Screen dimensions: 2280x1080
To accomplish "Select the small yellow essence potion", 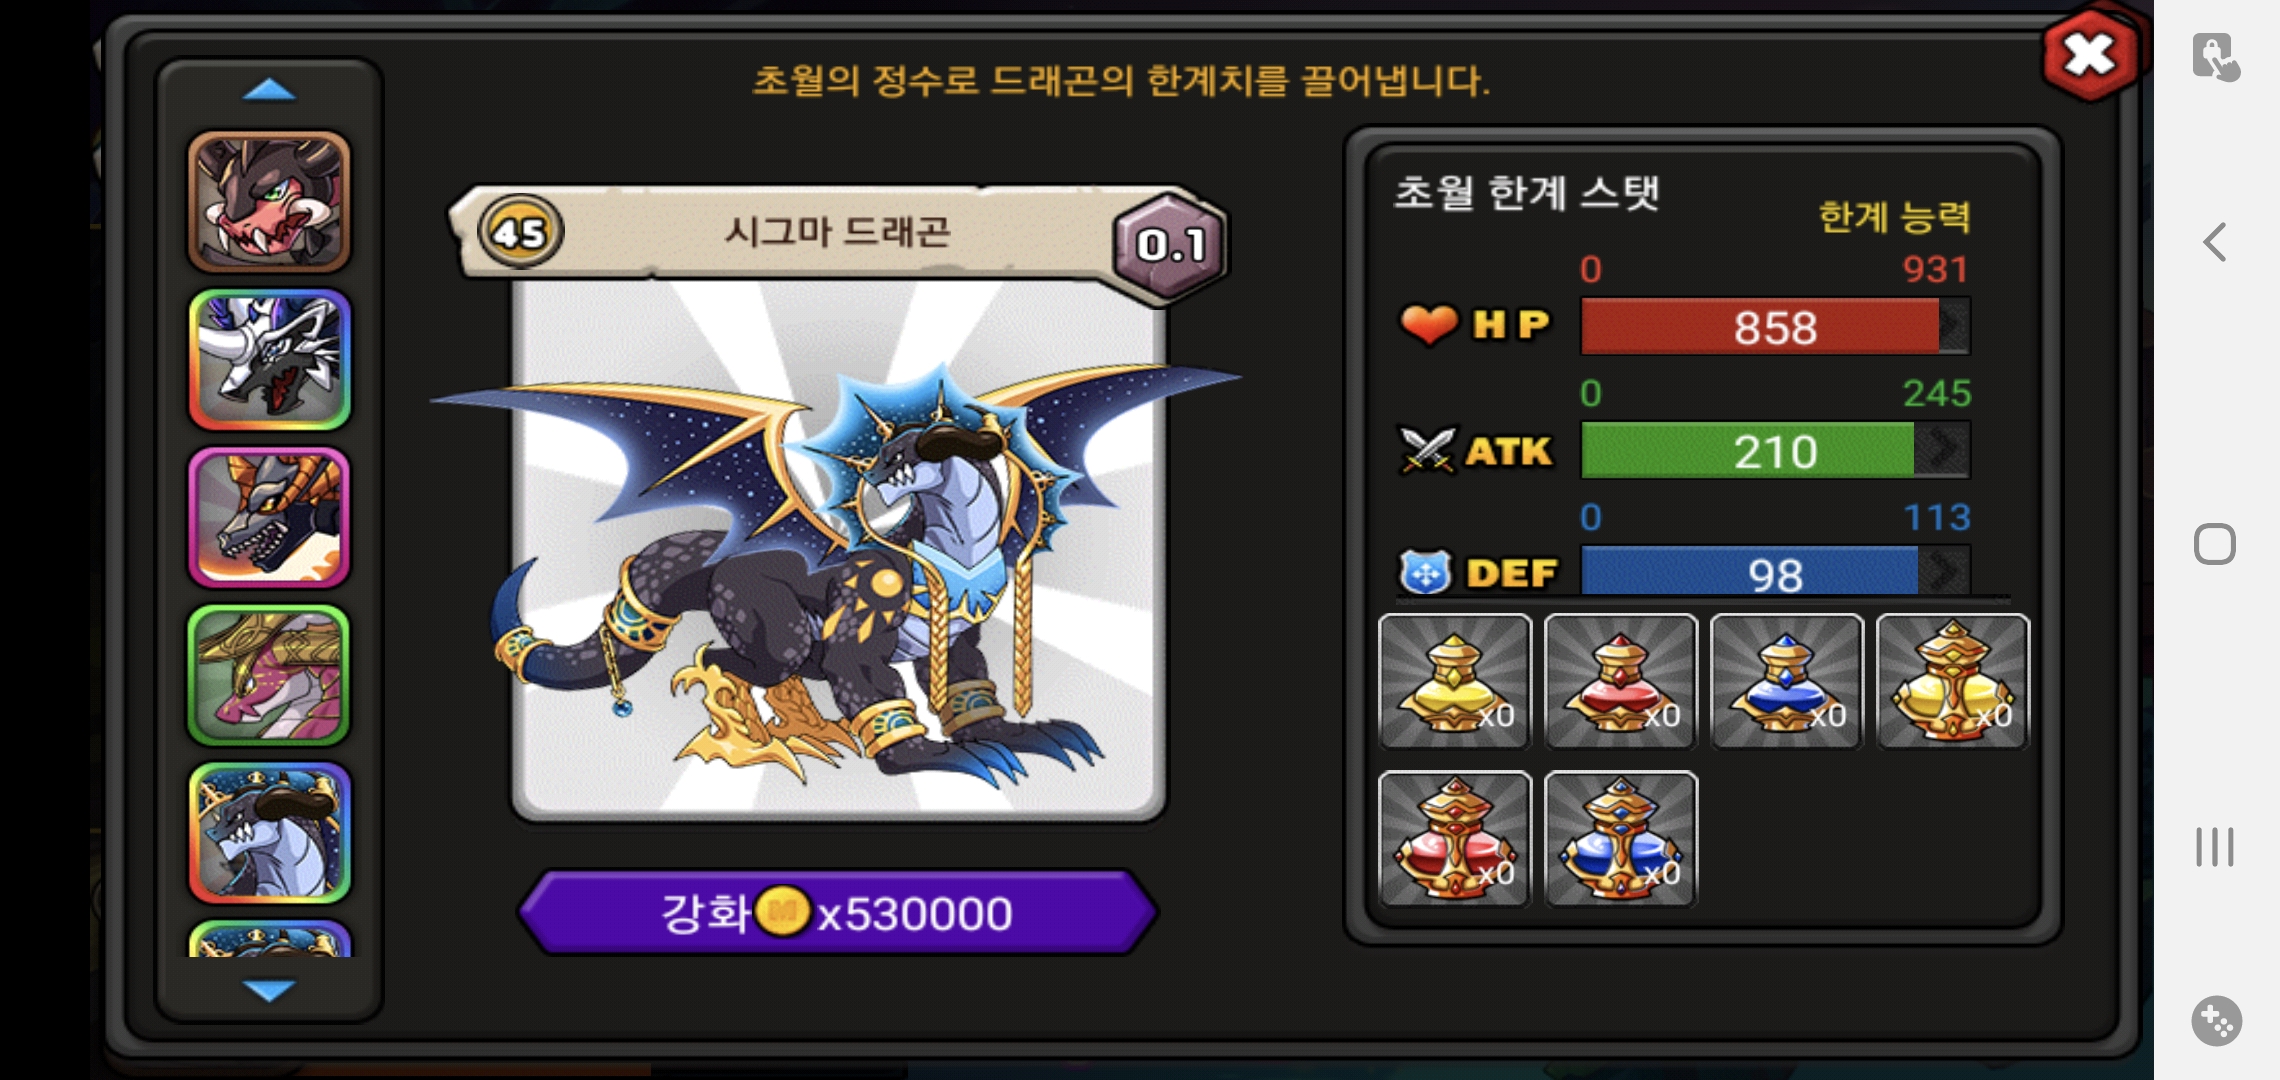I will [x=1455, y=681].
